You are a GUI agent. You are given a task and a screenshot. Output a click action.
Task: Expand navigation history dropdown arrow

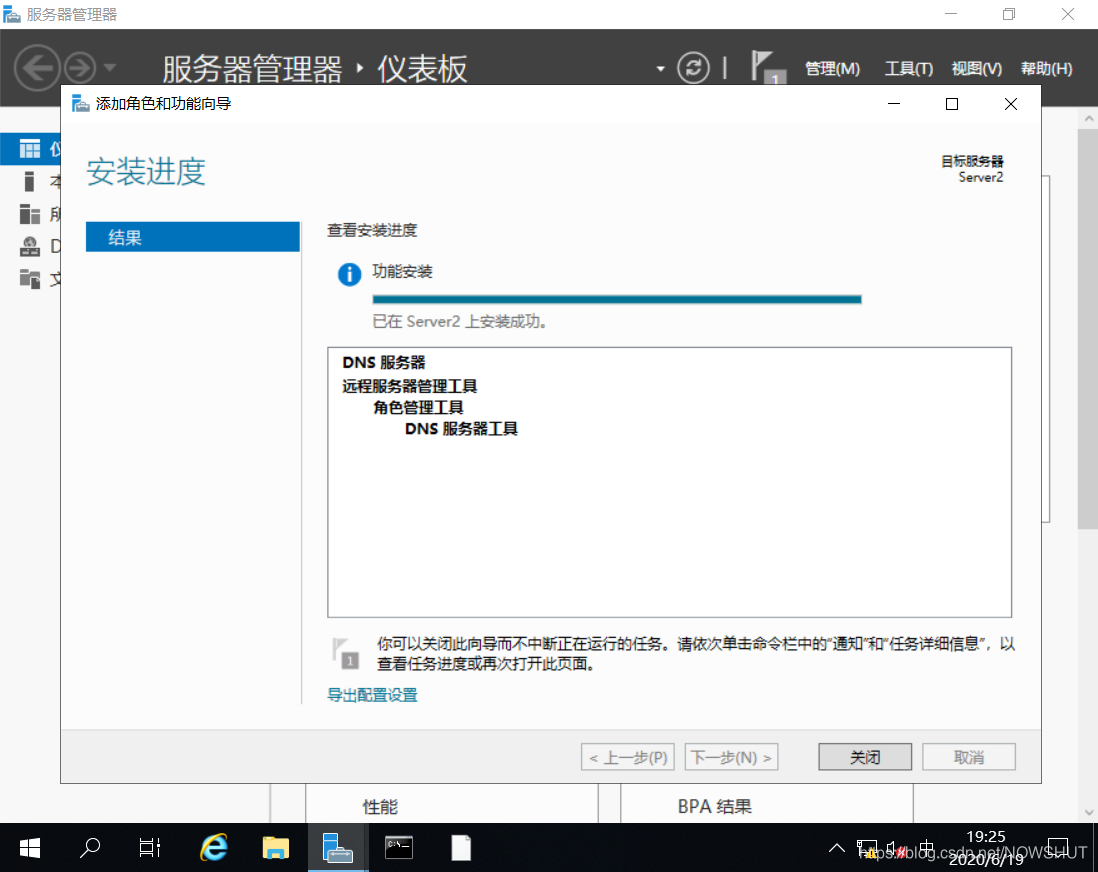[x=110, y=68]
